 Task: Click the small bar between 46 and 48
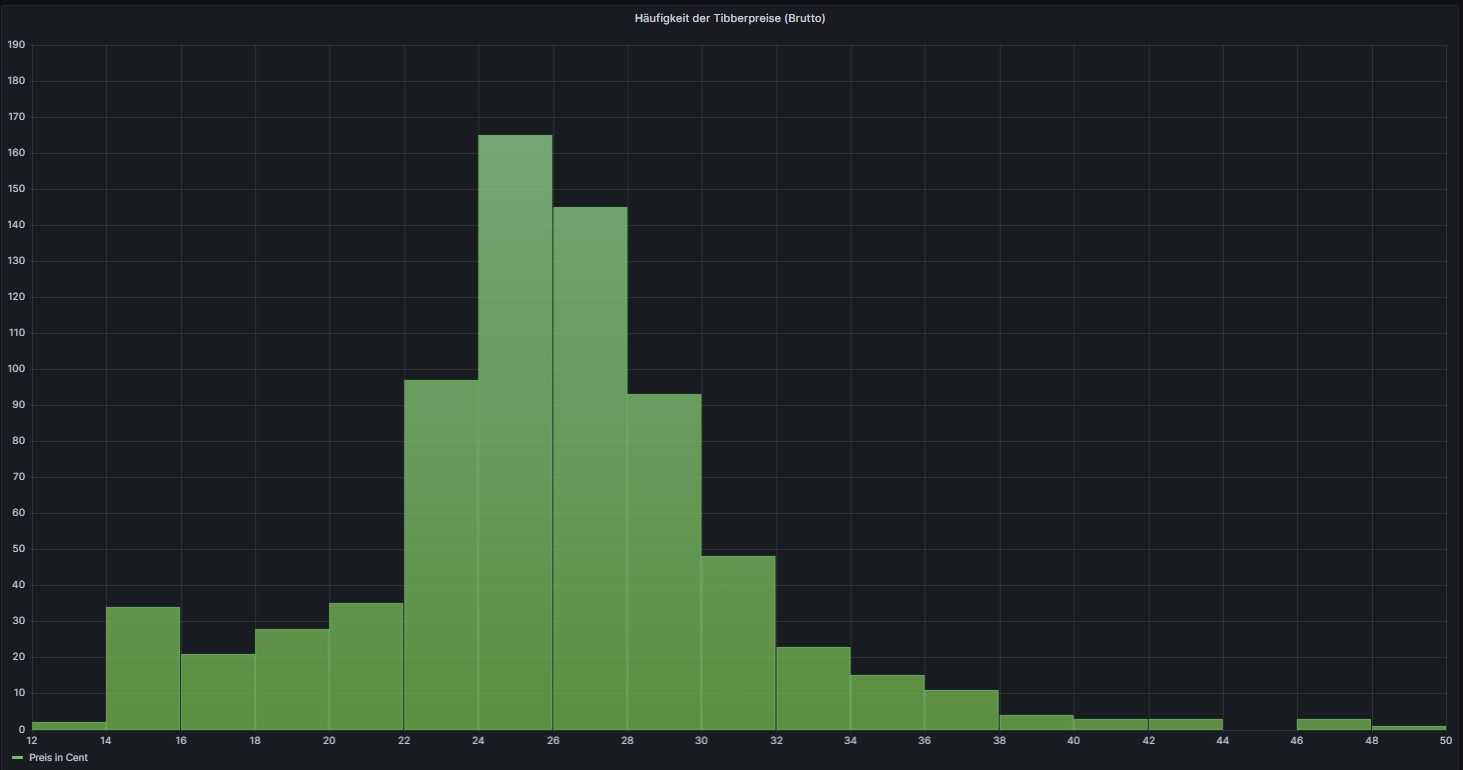click(x=1334, y=724)
